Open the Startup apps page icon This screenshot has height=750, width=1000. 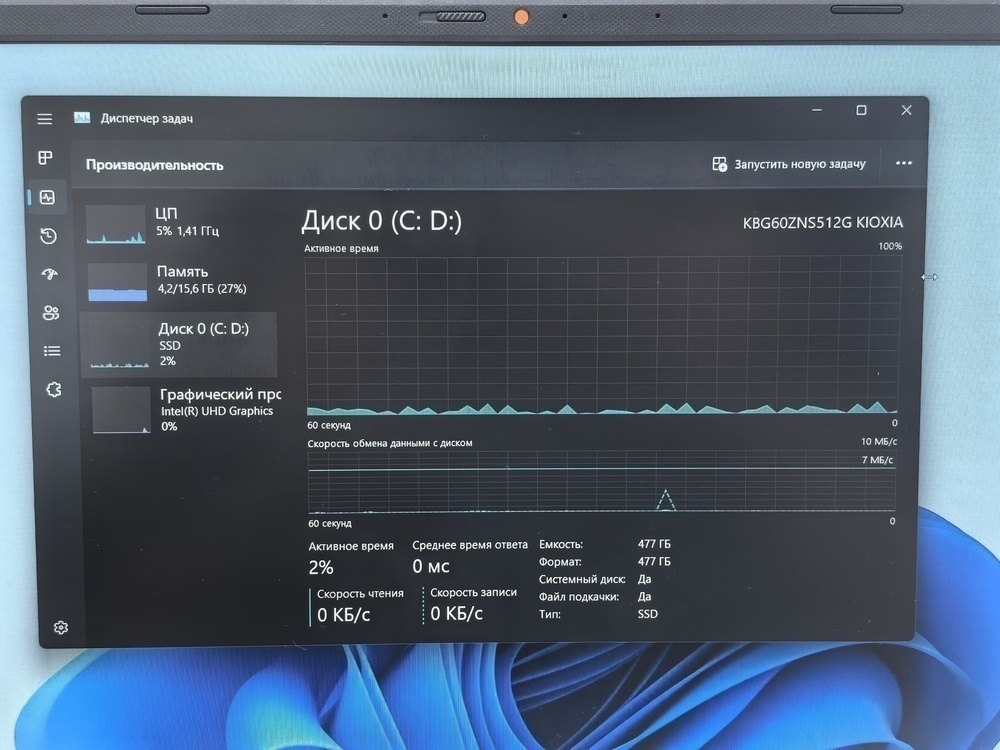[x=50, y=274]
